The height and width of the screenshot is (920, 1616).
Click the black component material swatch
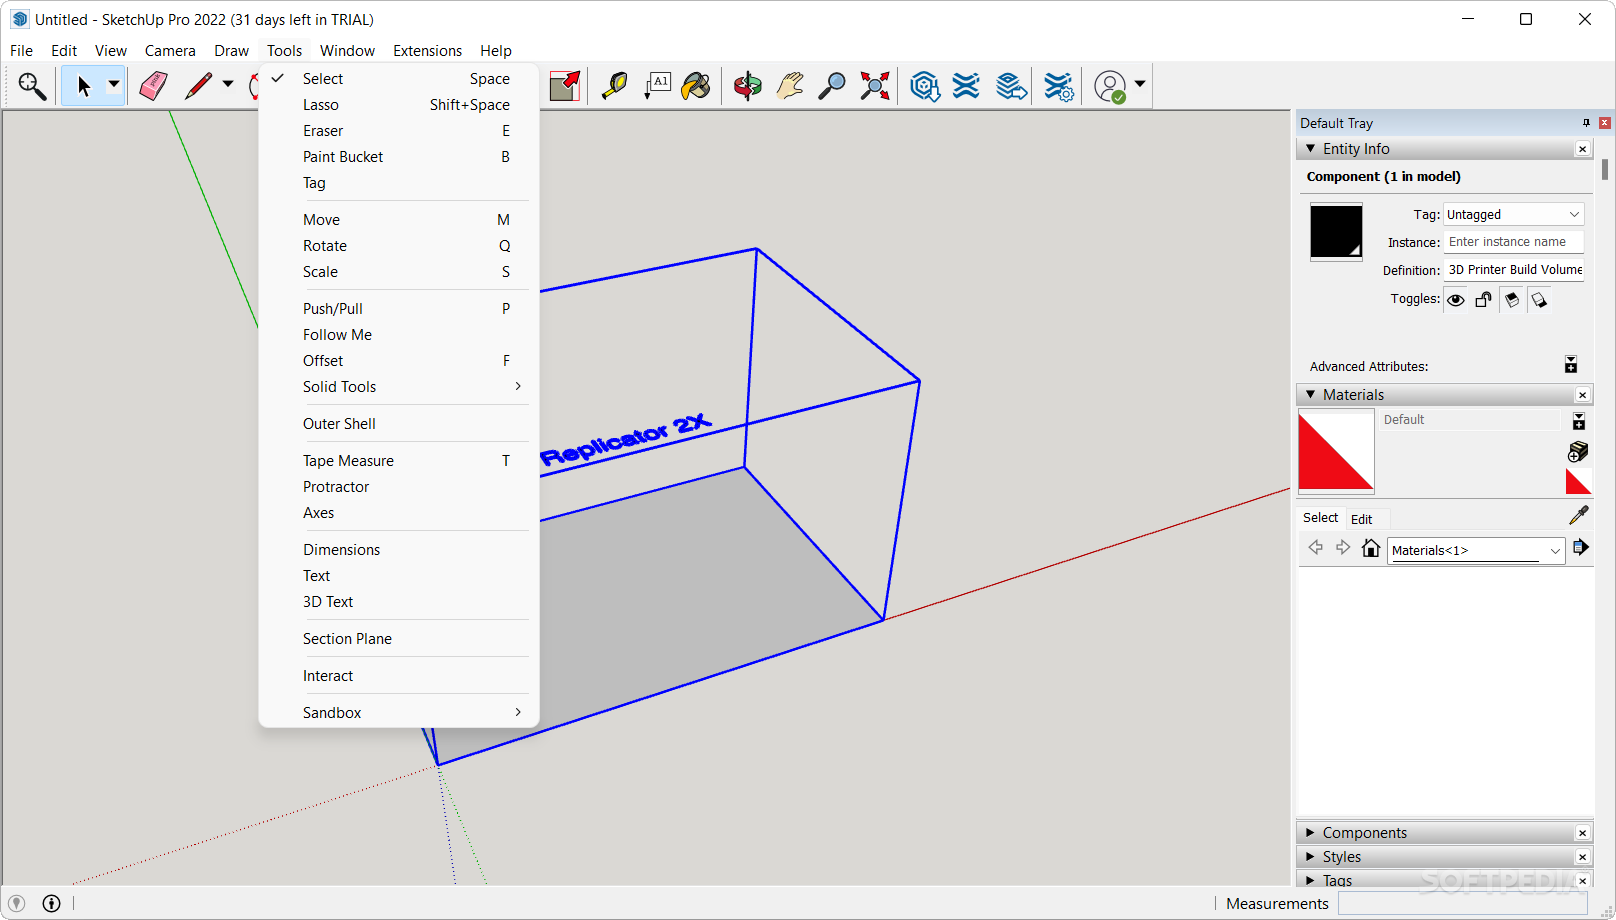[1336, 231]
